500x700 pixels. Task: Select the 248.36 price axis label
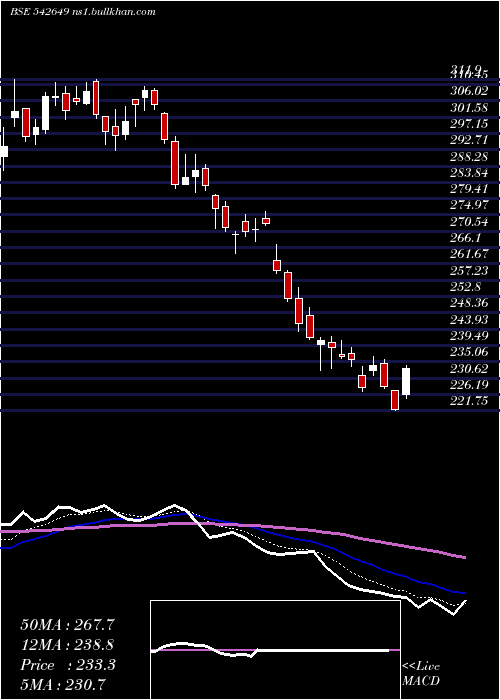tap(468, 303)
